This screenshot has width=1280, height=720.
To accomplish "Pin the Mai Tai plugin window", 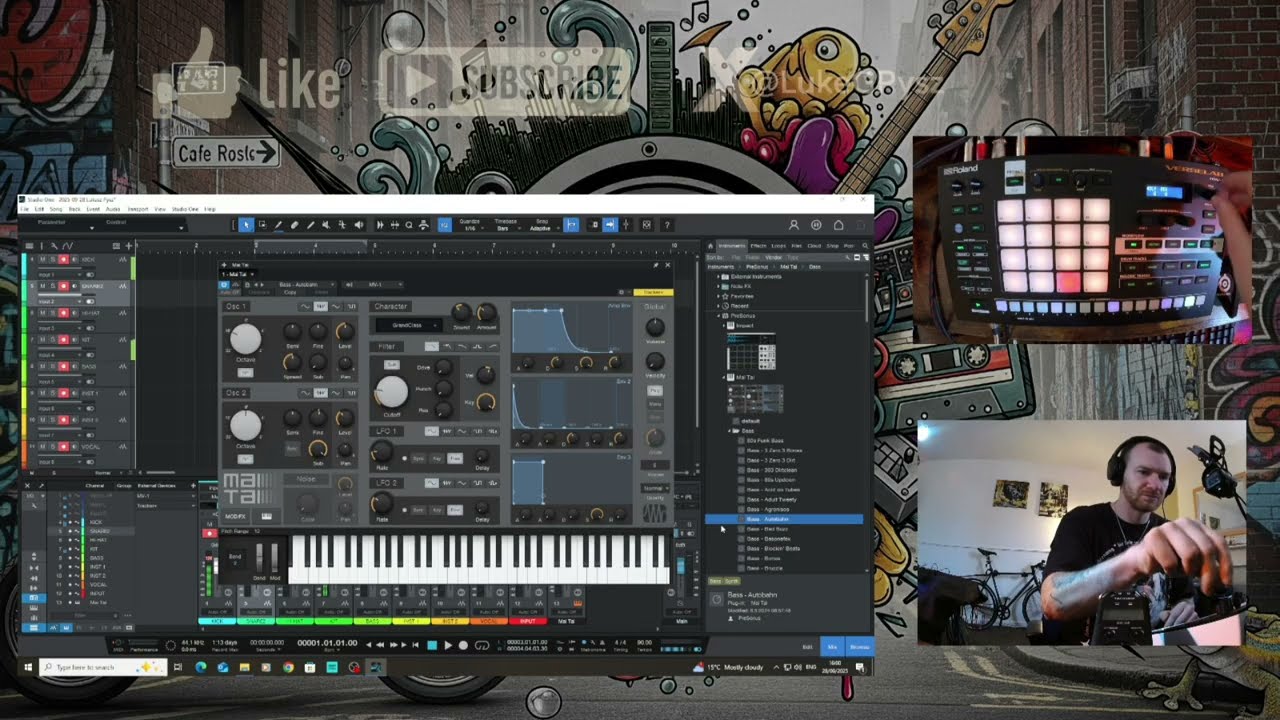I will [x=656, y=265].
